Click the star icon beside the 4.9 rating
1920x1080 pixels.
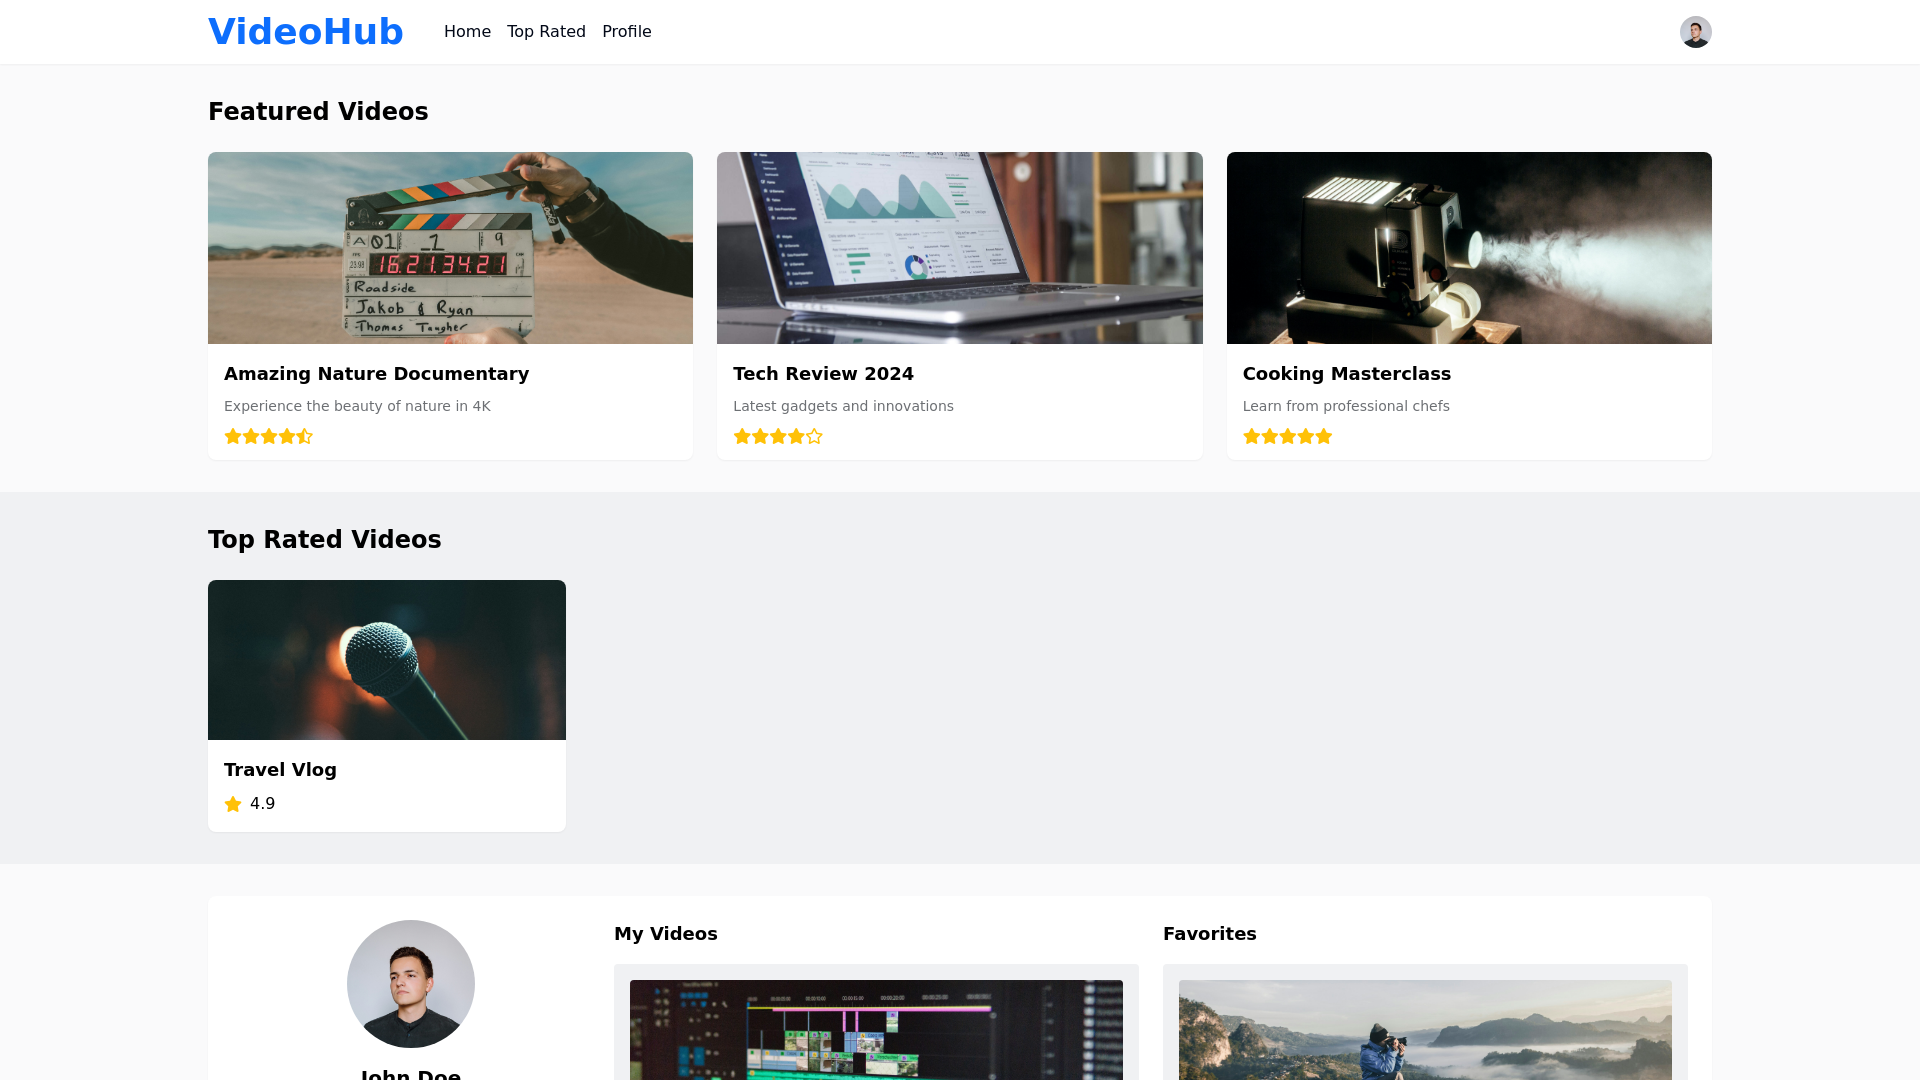coord(233,804)
